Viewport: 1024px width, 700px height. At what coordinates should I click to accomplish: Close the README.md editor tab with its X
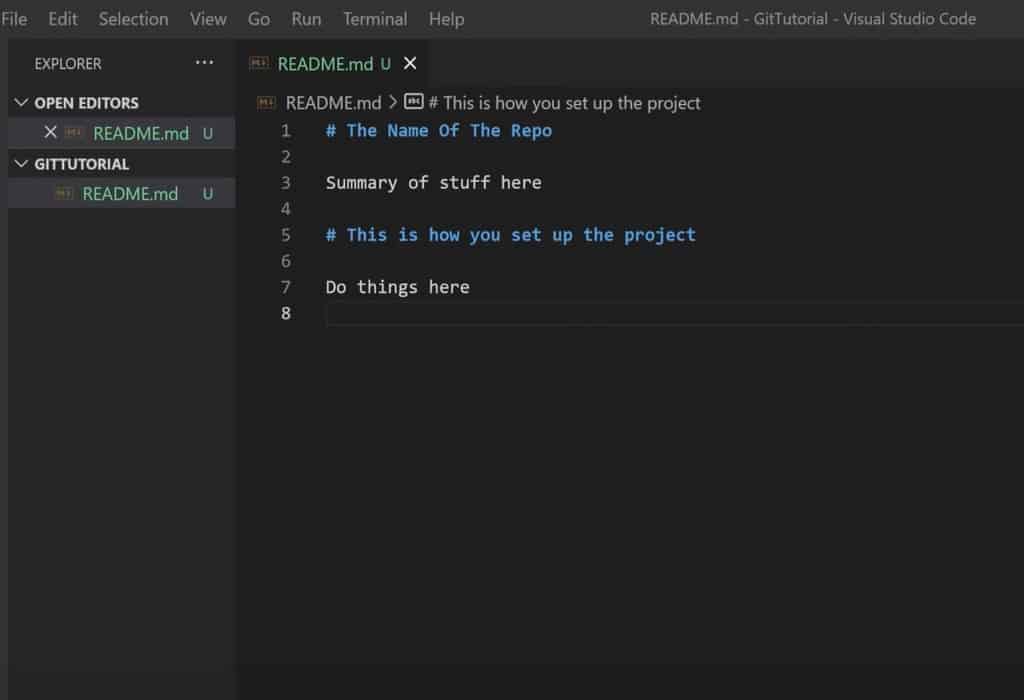409,63
